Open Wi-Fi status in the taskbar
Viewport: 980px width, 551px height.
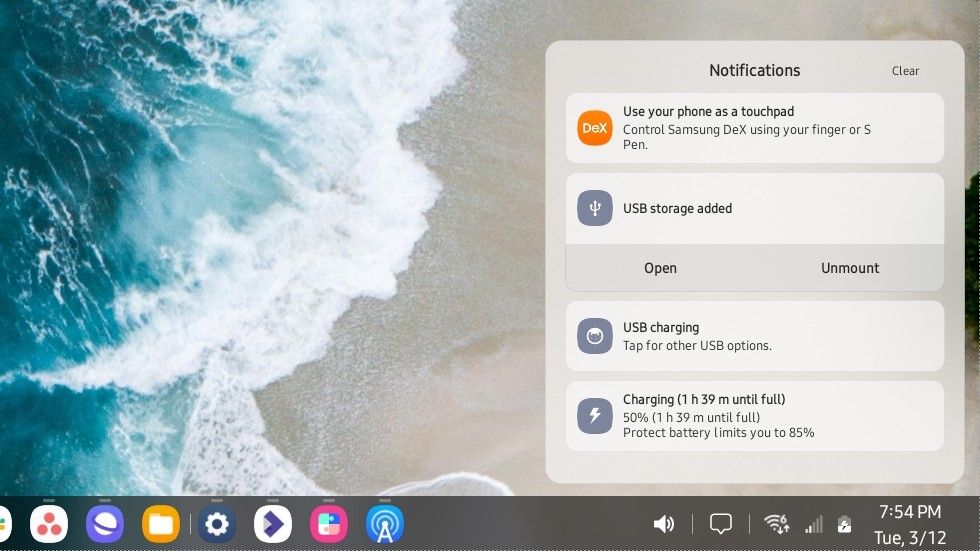tap(776, 524)
